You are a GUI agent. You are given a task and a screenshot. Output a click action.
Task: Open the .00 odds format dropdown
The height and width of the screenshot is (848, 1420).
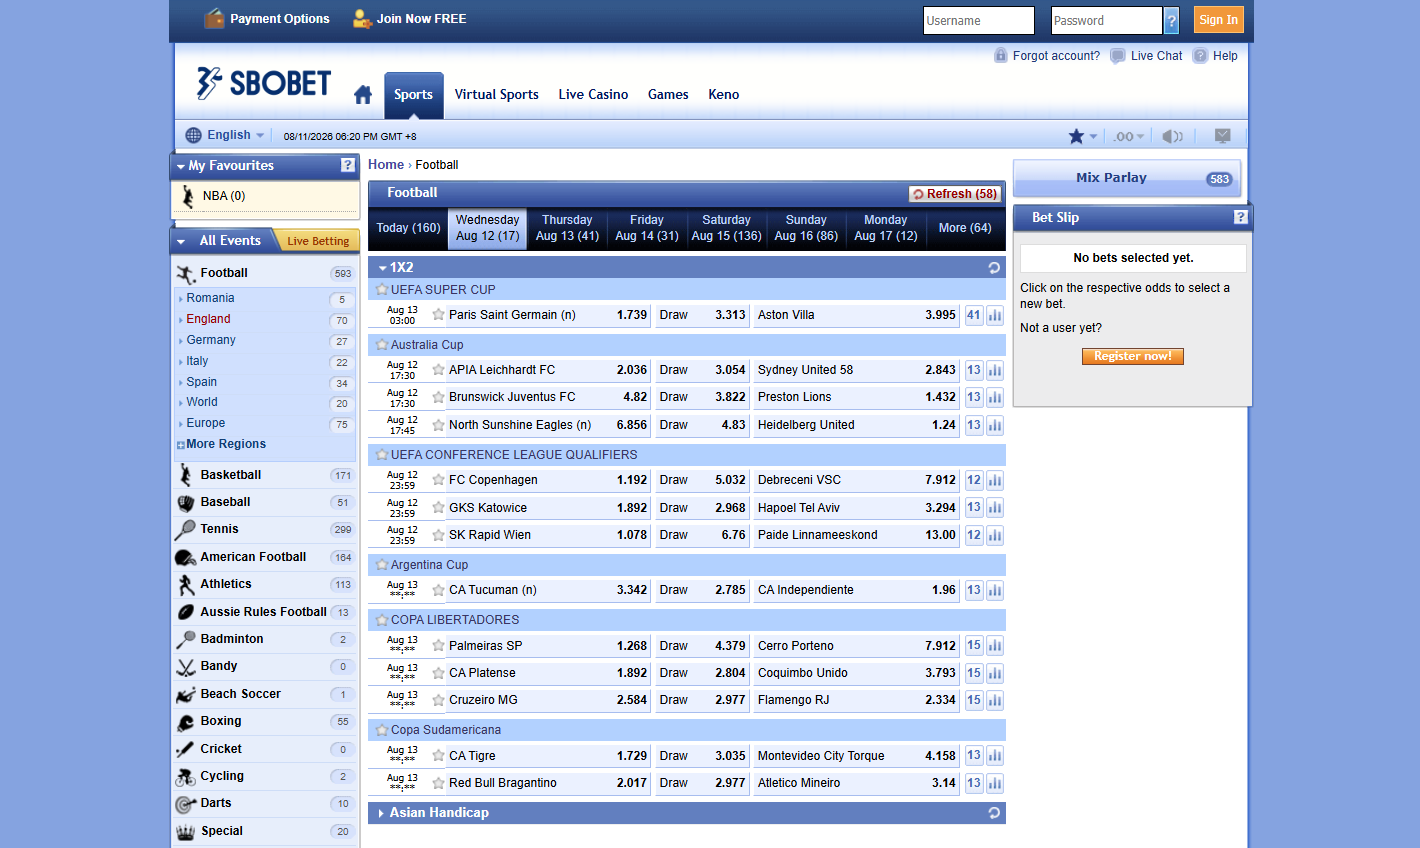1129,136
